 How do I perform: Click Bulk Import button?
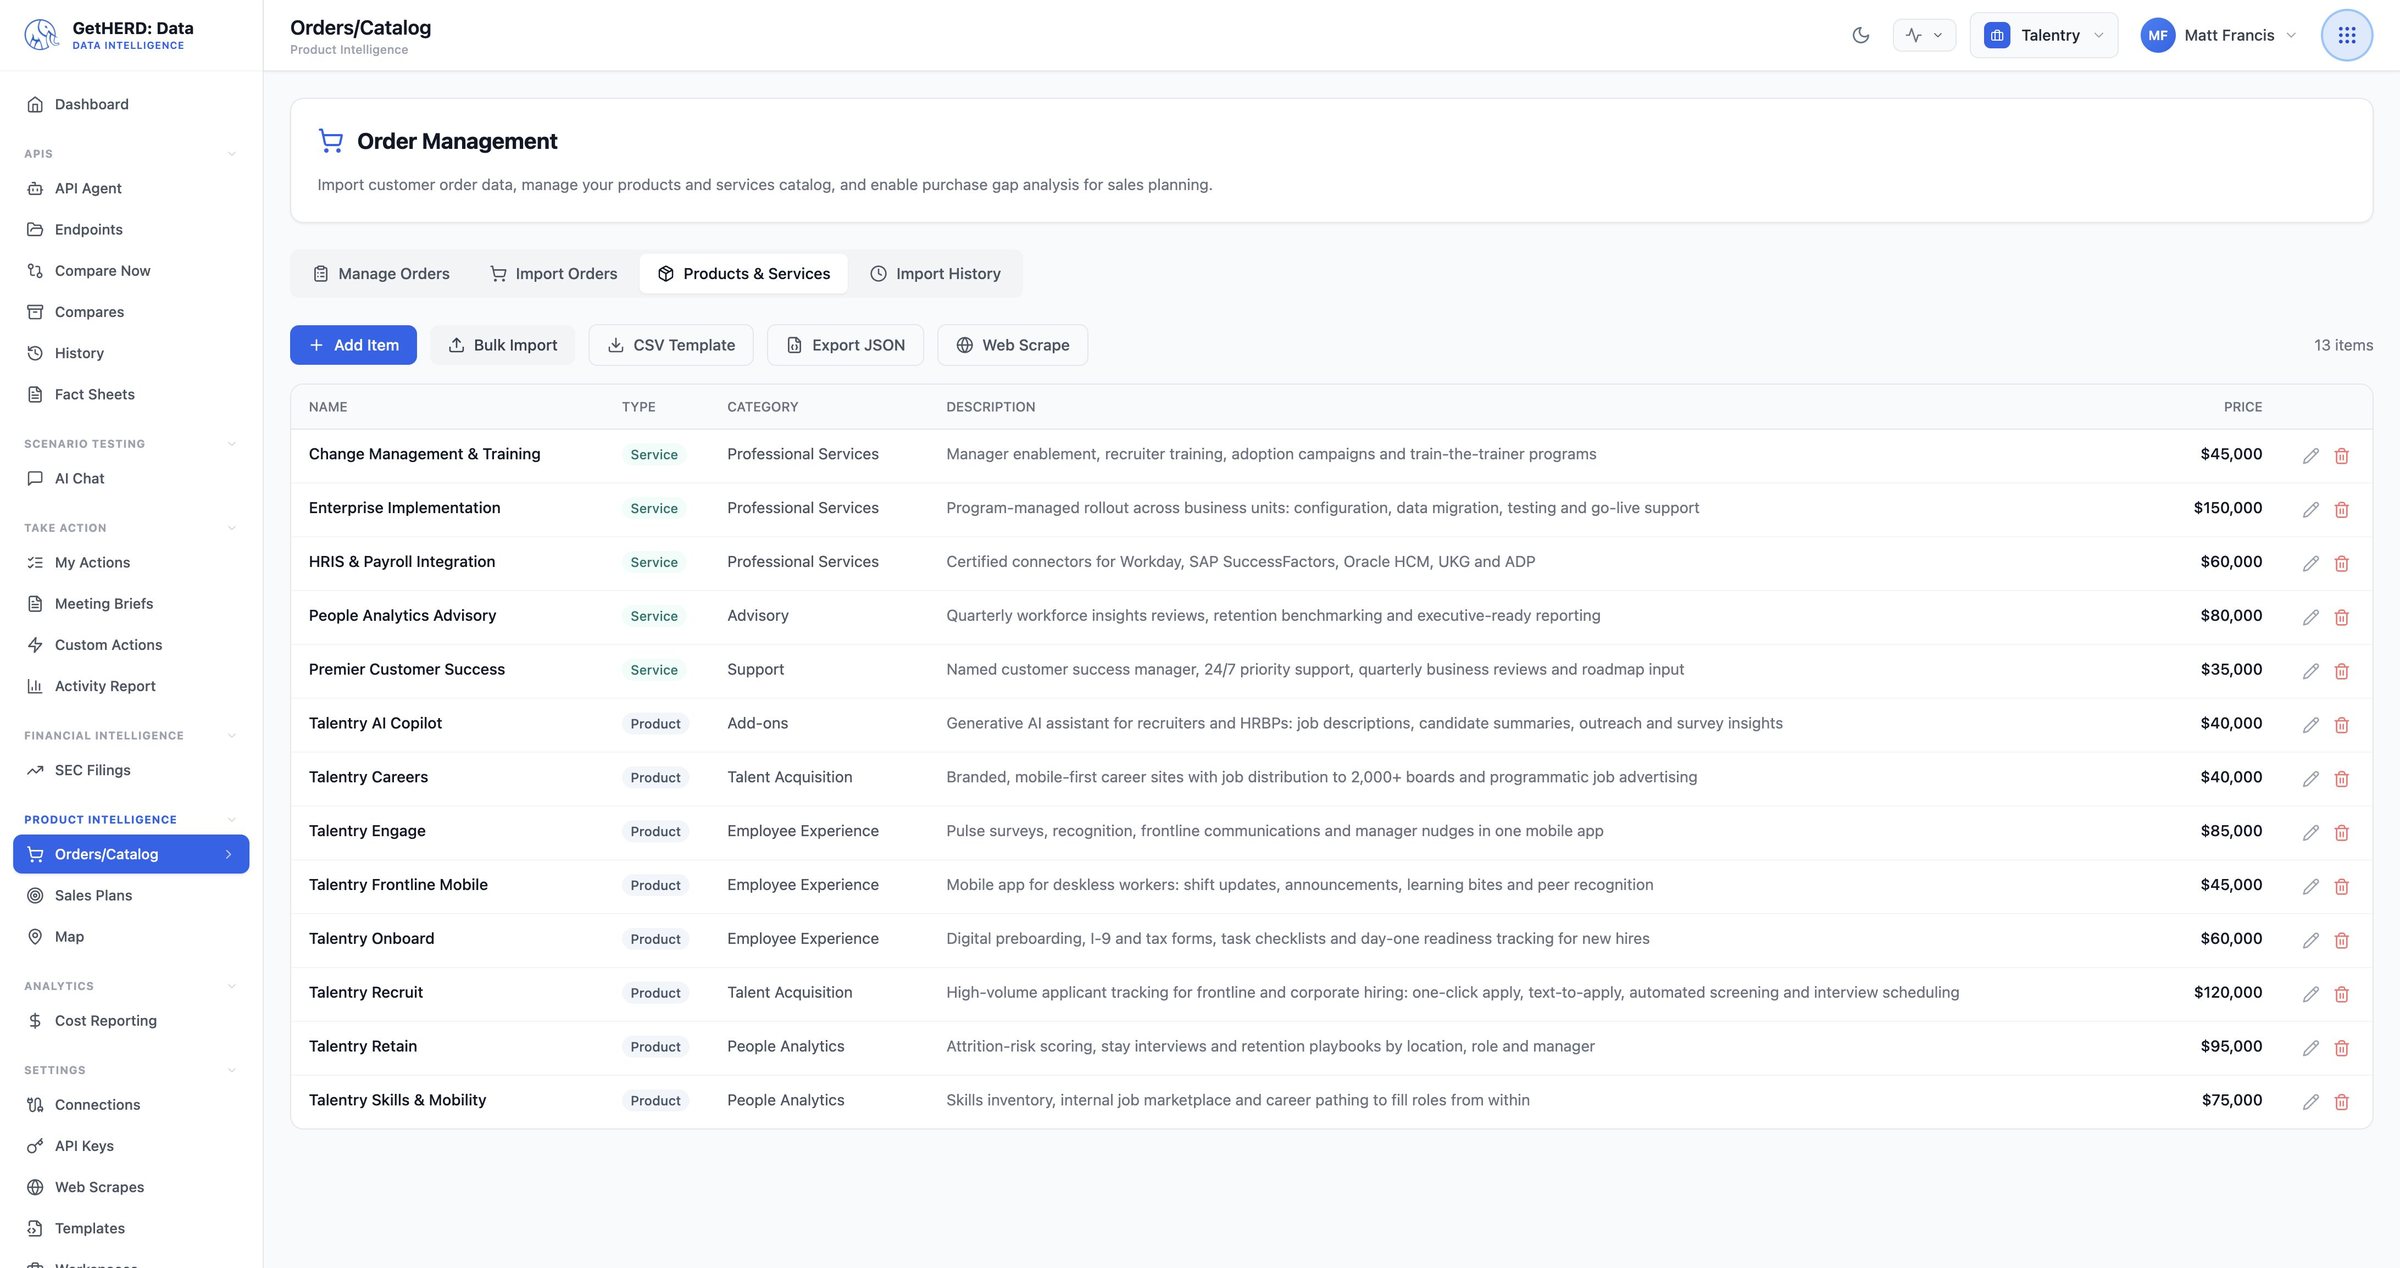point(502,345)
